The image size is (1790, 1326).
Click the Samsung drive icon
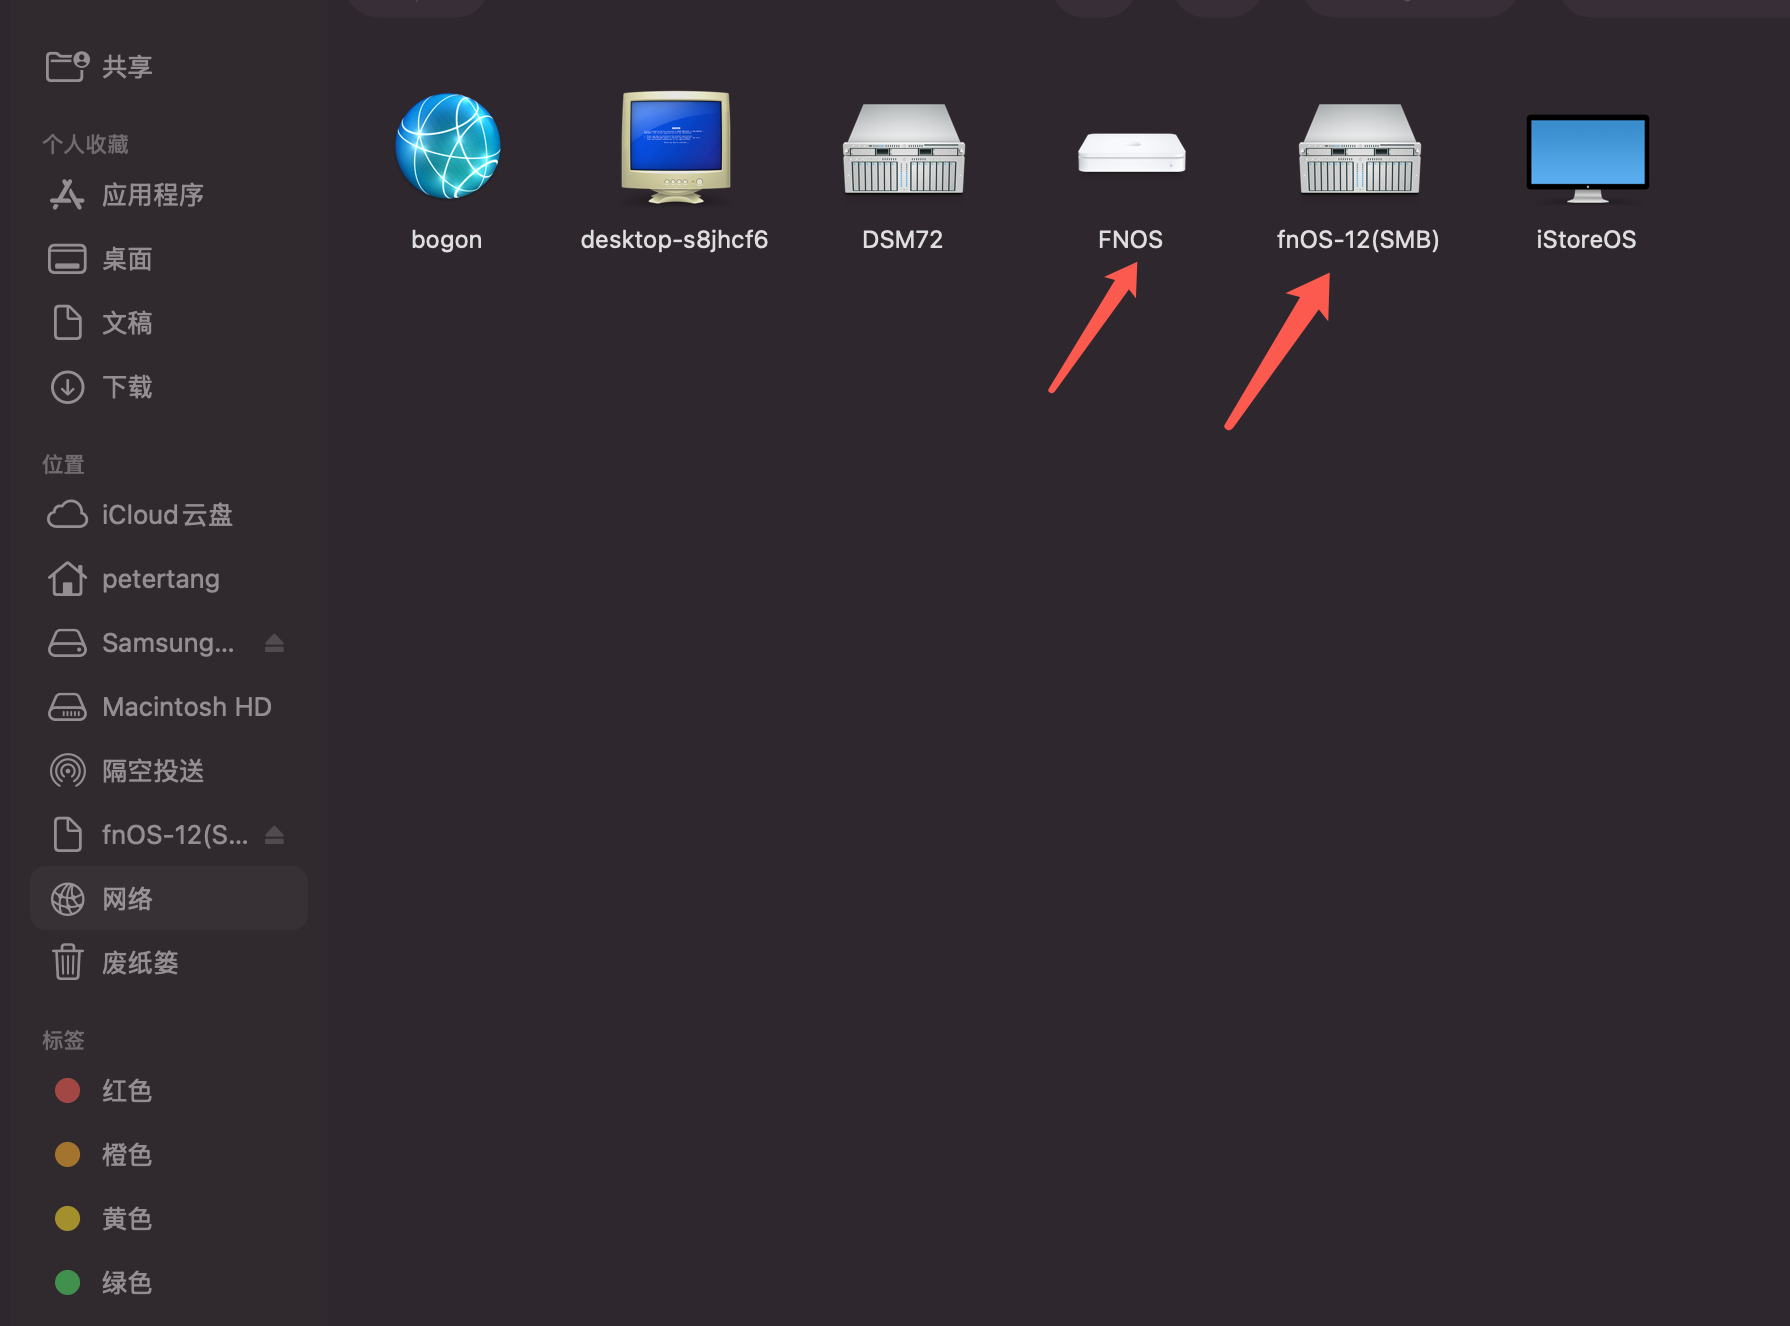point(67,643)
